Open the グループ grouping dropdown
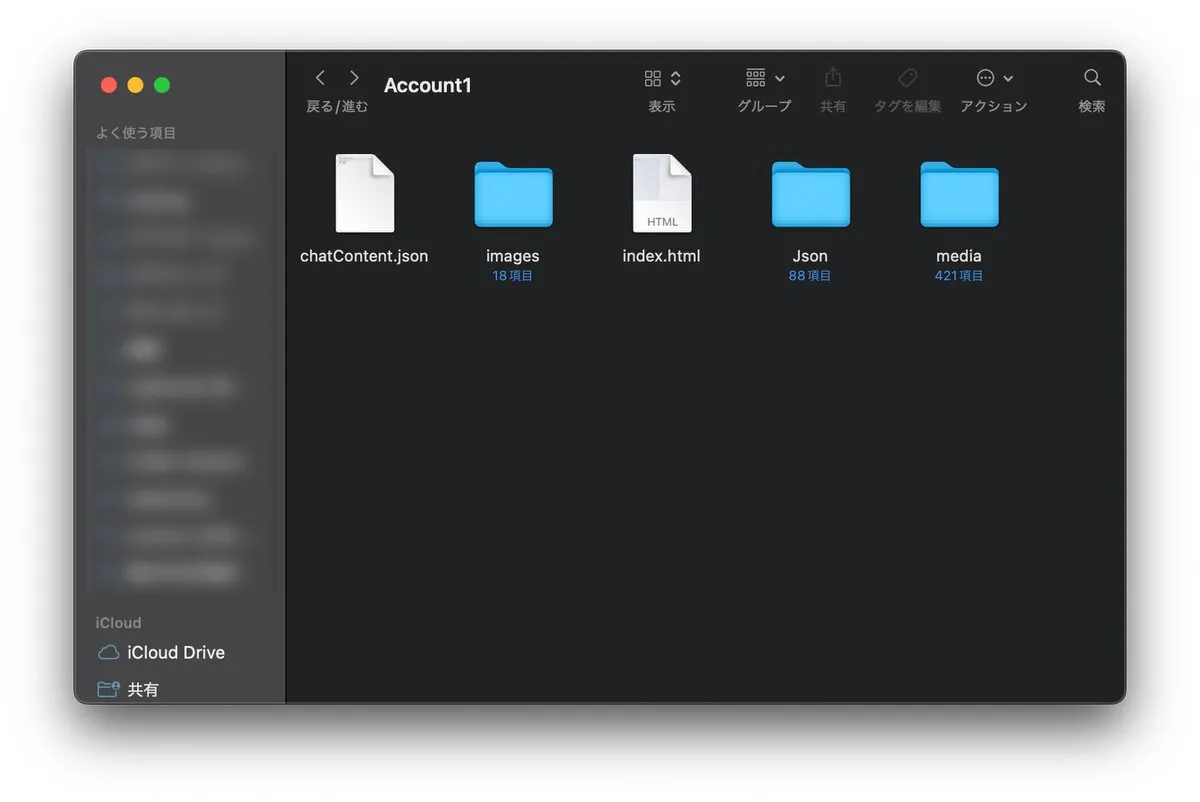 [x=765, y=78]
